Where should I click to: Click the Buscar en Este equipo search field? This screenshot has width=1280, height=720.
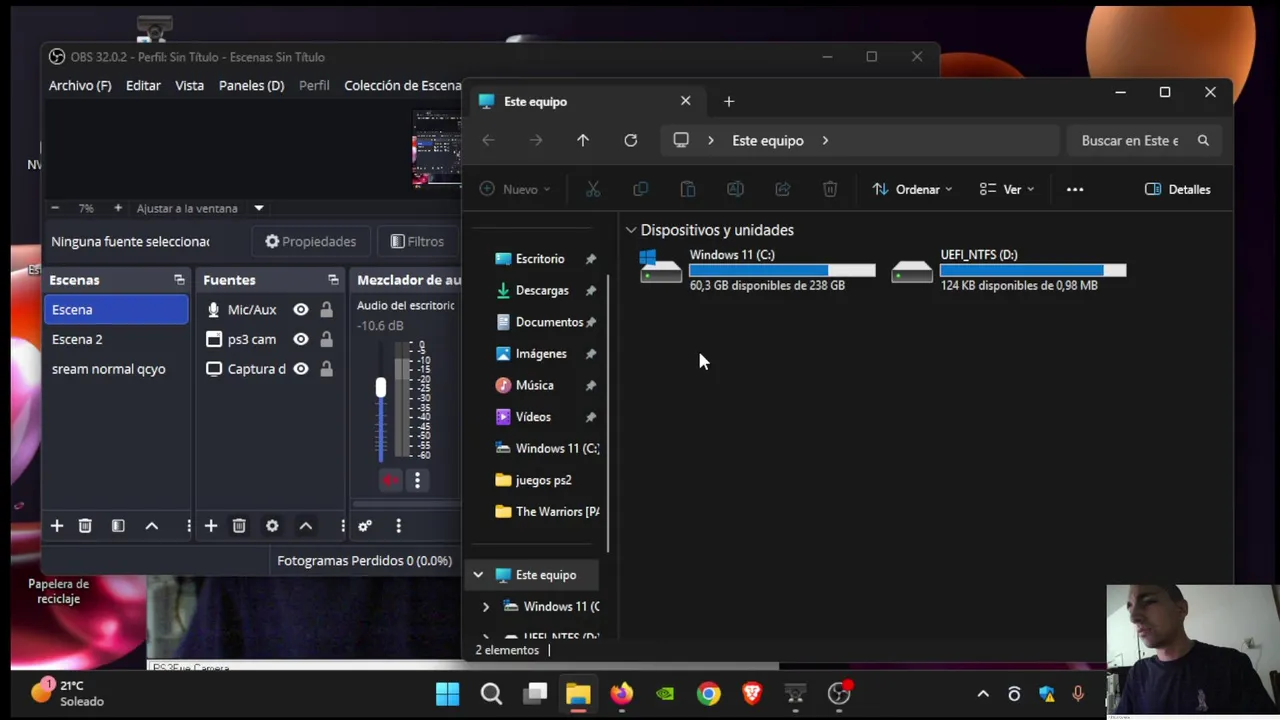[x=1146, y=141]
